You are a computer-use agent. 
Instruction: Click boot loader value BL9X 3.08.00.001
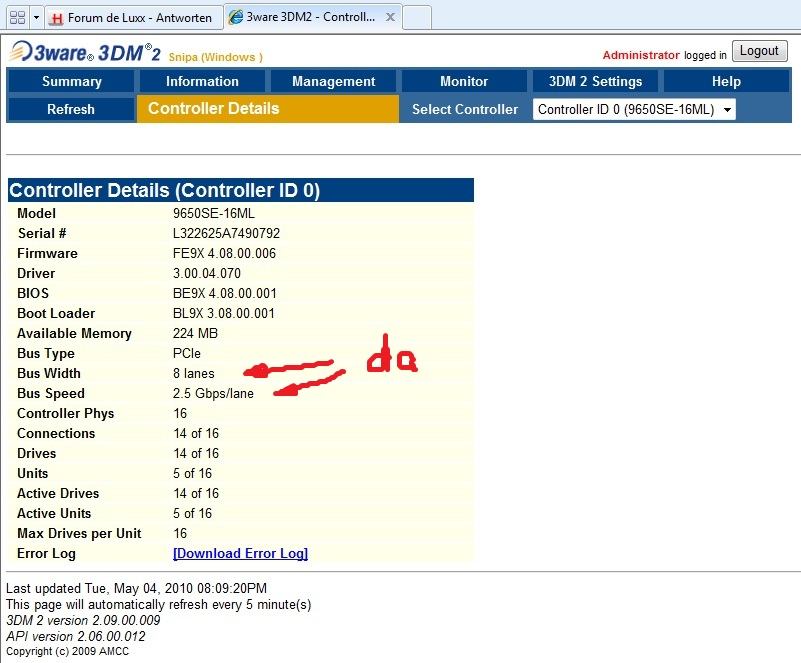223,313
